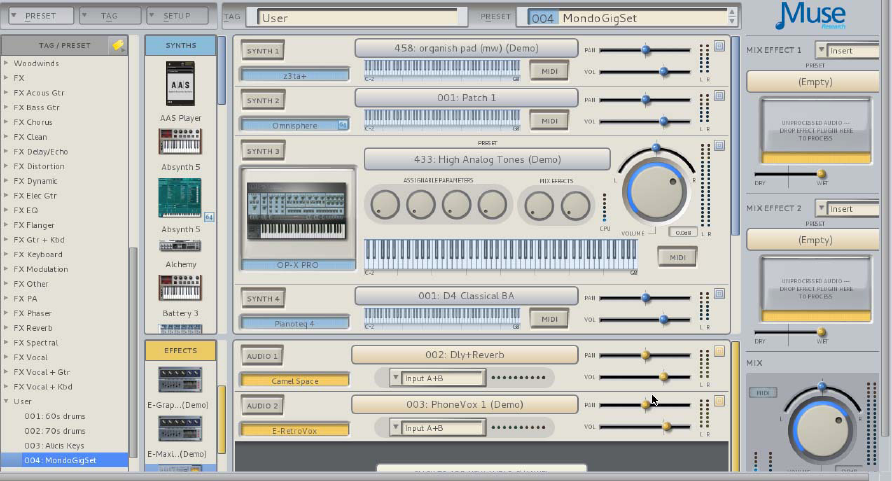
Task: Select the AAS Player synth icon
Action: [x=180, y=84]
